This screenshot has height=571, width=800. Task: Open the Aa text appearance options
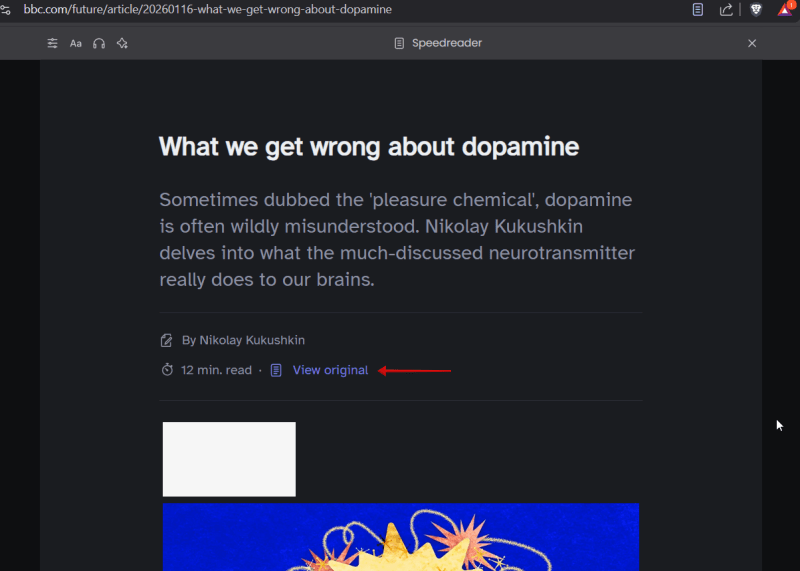[x=75, y=43]
